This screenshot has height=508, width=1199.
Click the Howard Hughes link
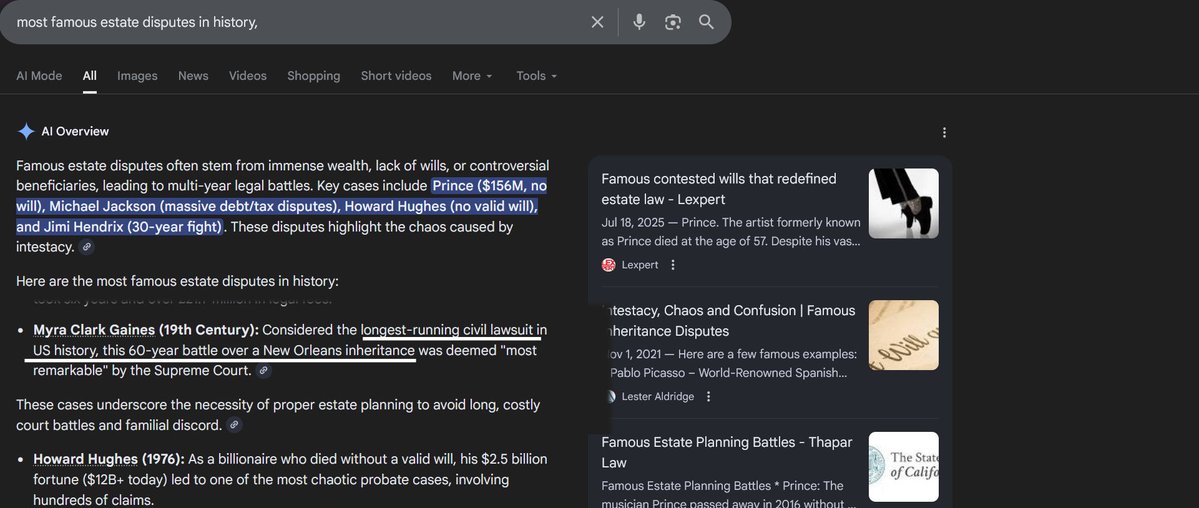coord(86,460)
